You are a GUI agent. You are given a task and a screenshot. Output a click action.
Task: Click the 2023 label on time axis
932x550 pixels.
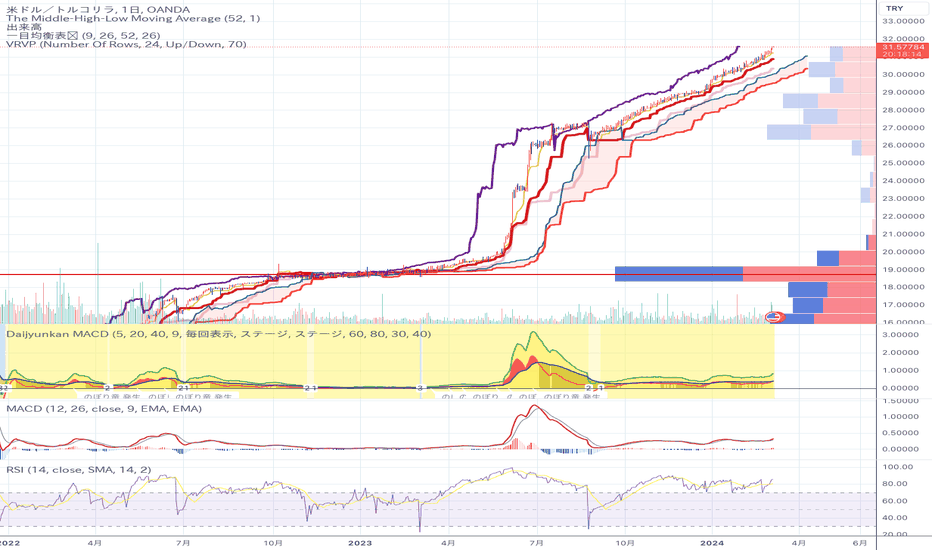pos(360,543)
